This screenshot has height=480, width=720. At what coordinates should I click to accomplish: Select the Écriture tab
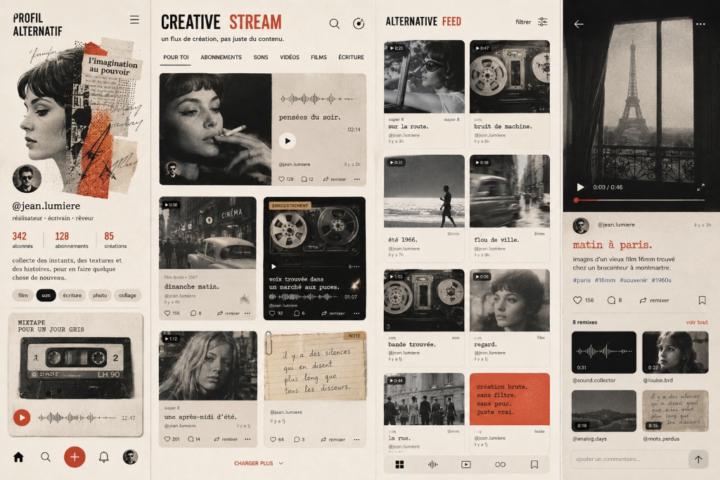pyautogui.click(x=351, y=57)
